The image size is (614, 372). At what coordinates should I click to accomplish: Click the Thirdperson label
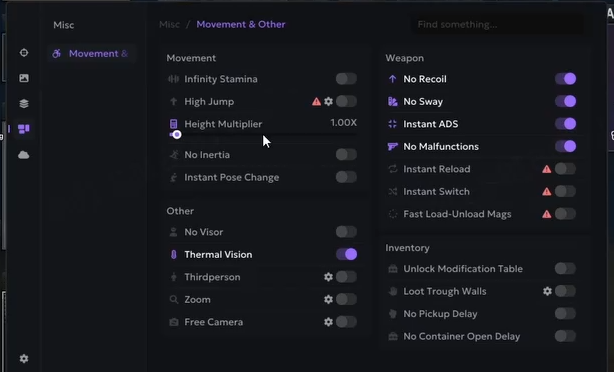point(212,277)
